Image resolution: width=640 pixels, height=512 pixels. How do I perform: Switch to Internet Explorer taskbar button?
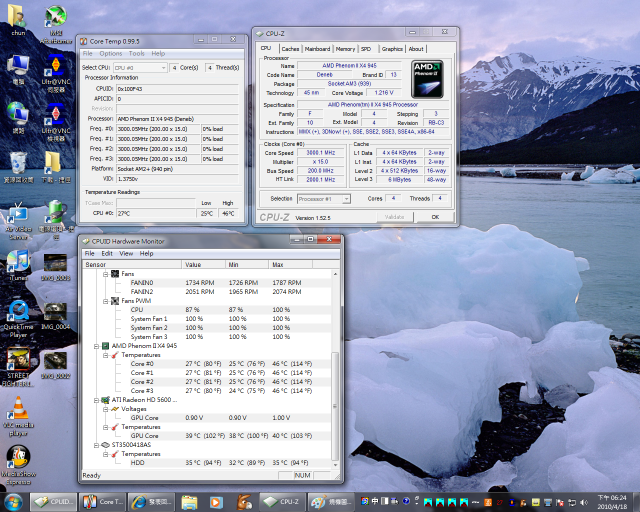(x=151, y=502)
